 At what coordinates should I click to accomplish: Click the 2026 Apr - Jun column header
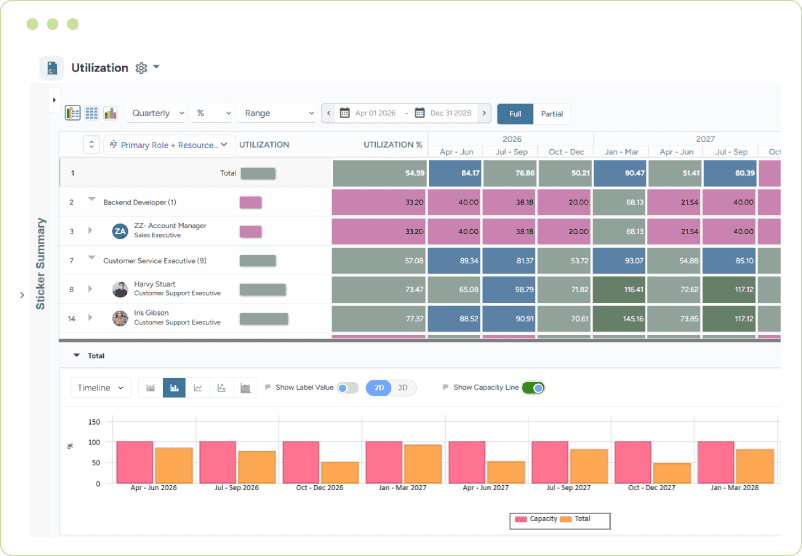pyautogui.click(x=456, y=152)
